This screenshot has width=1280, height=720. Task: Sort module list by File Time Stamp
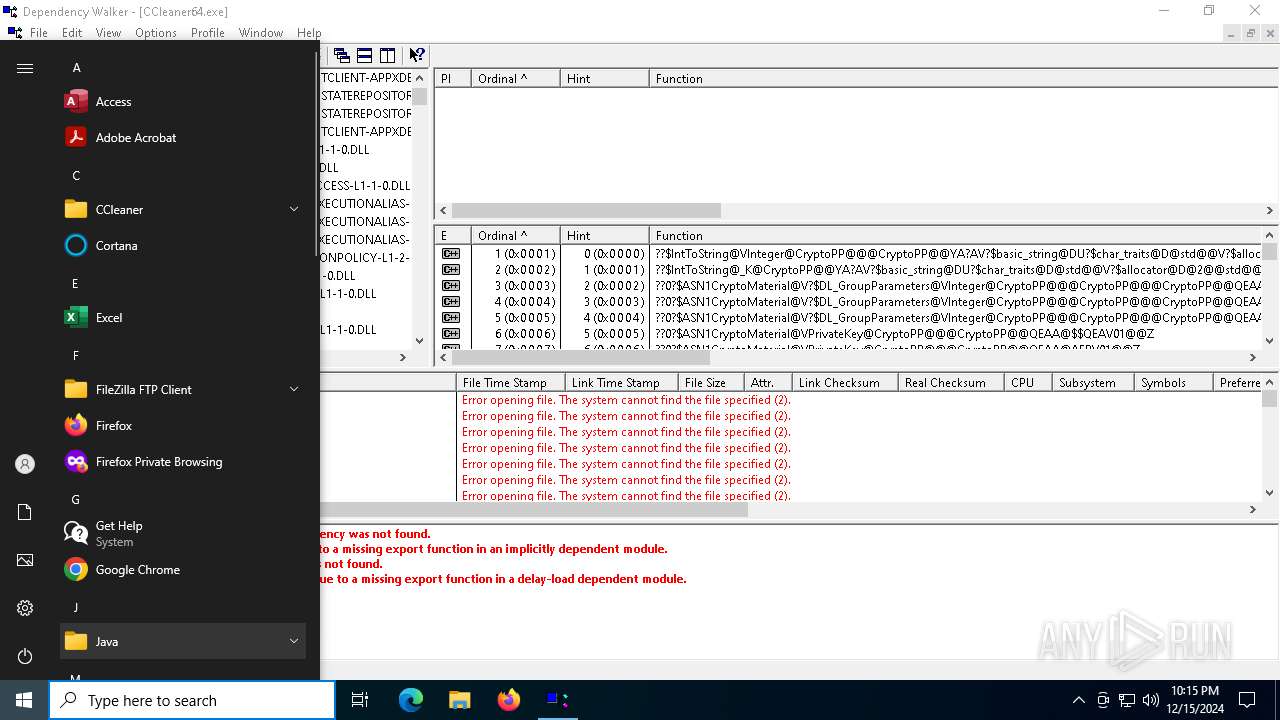[x=510, y=382]
